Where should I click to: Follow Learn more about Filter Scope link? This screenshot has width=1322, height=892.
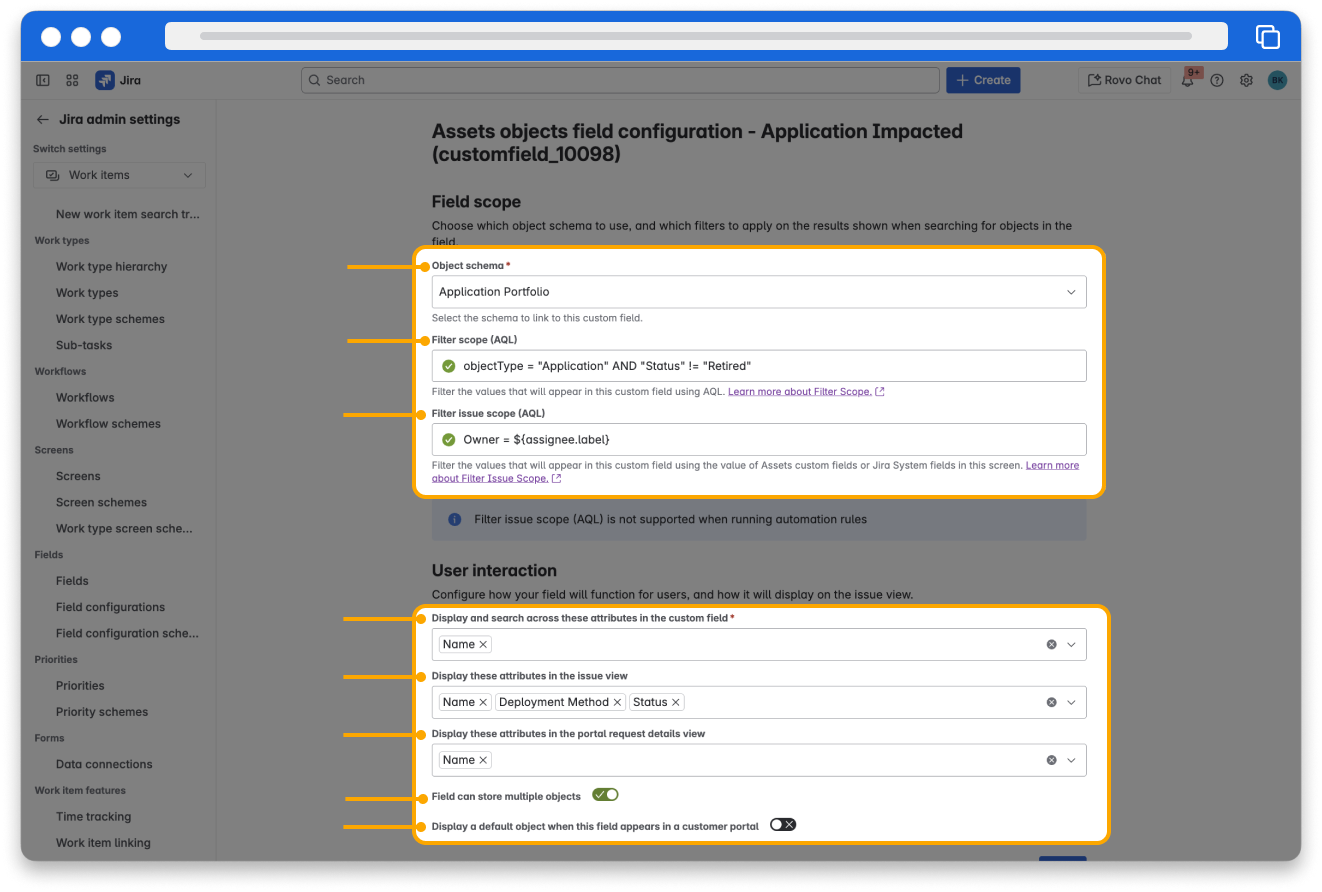805,392
